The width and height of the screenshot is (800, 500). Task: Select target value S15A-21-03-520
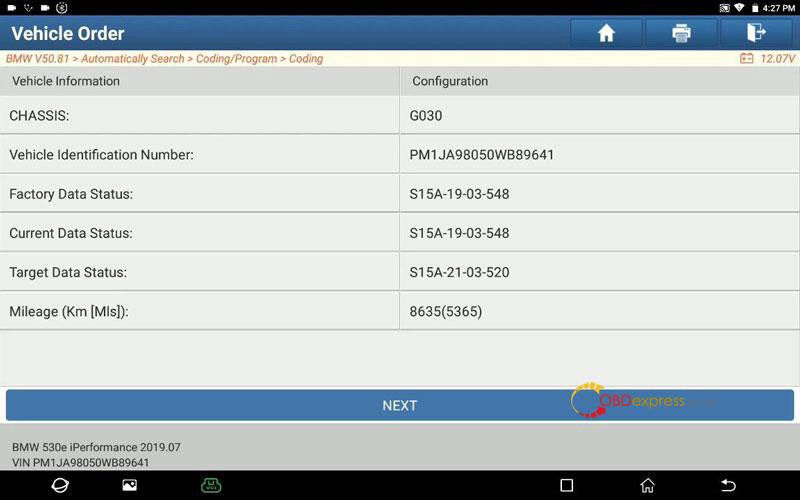pyautogui.click(x=459, y=272)
